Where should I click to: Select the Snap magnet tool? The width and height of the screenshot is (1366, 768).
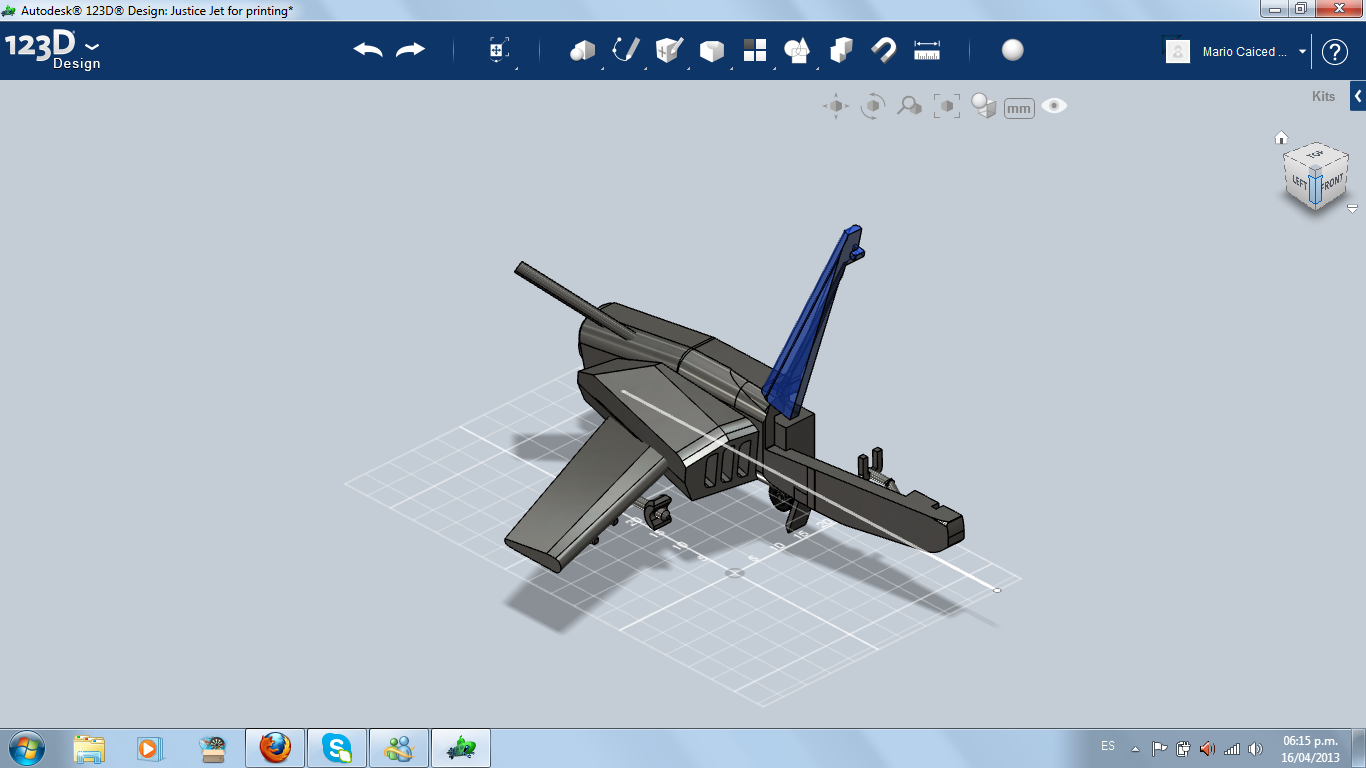tap(884, 50)
